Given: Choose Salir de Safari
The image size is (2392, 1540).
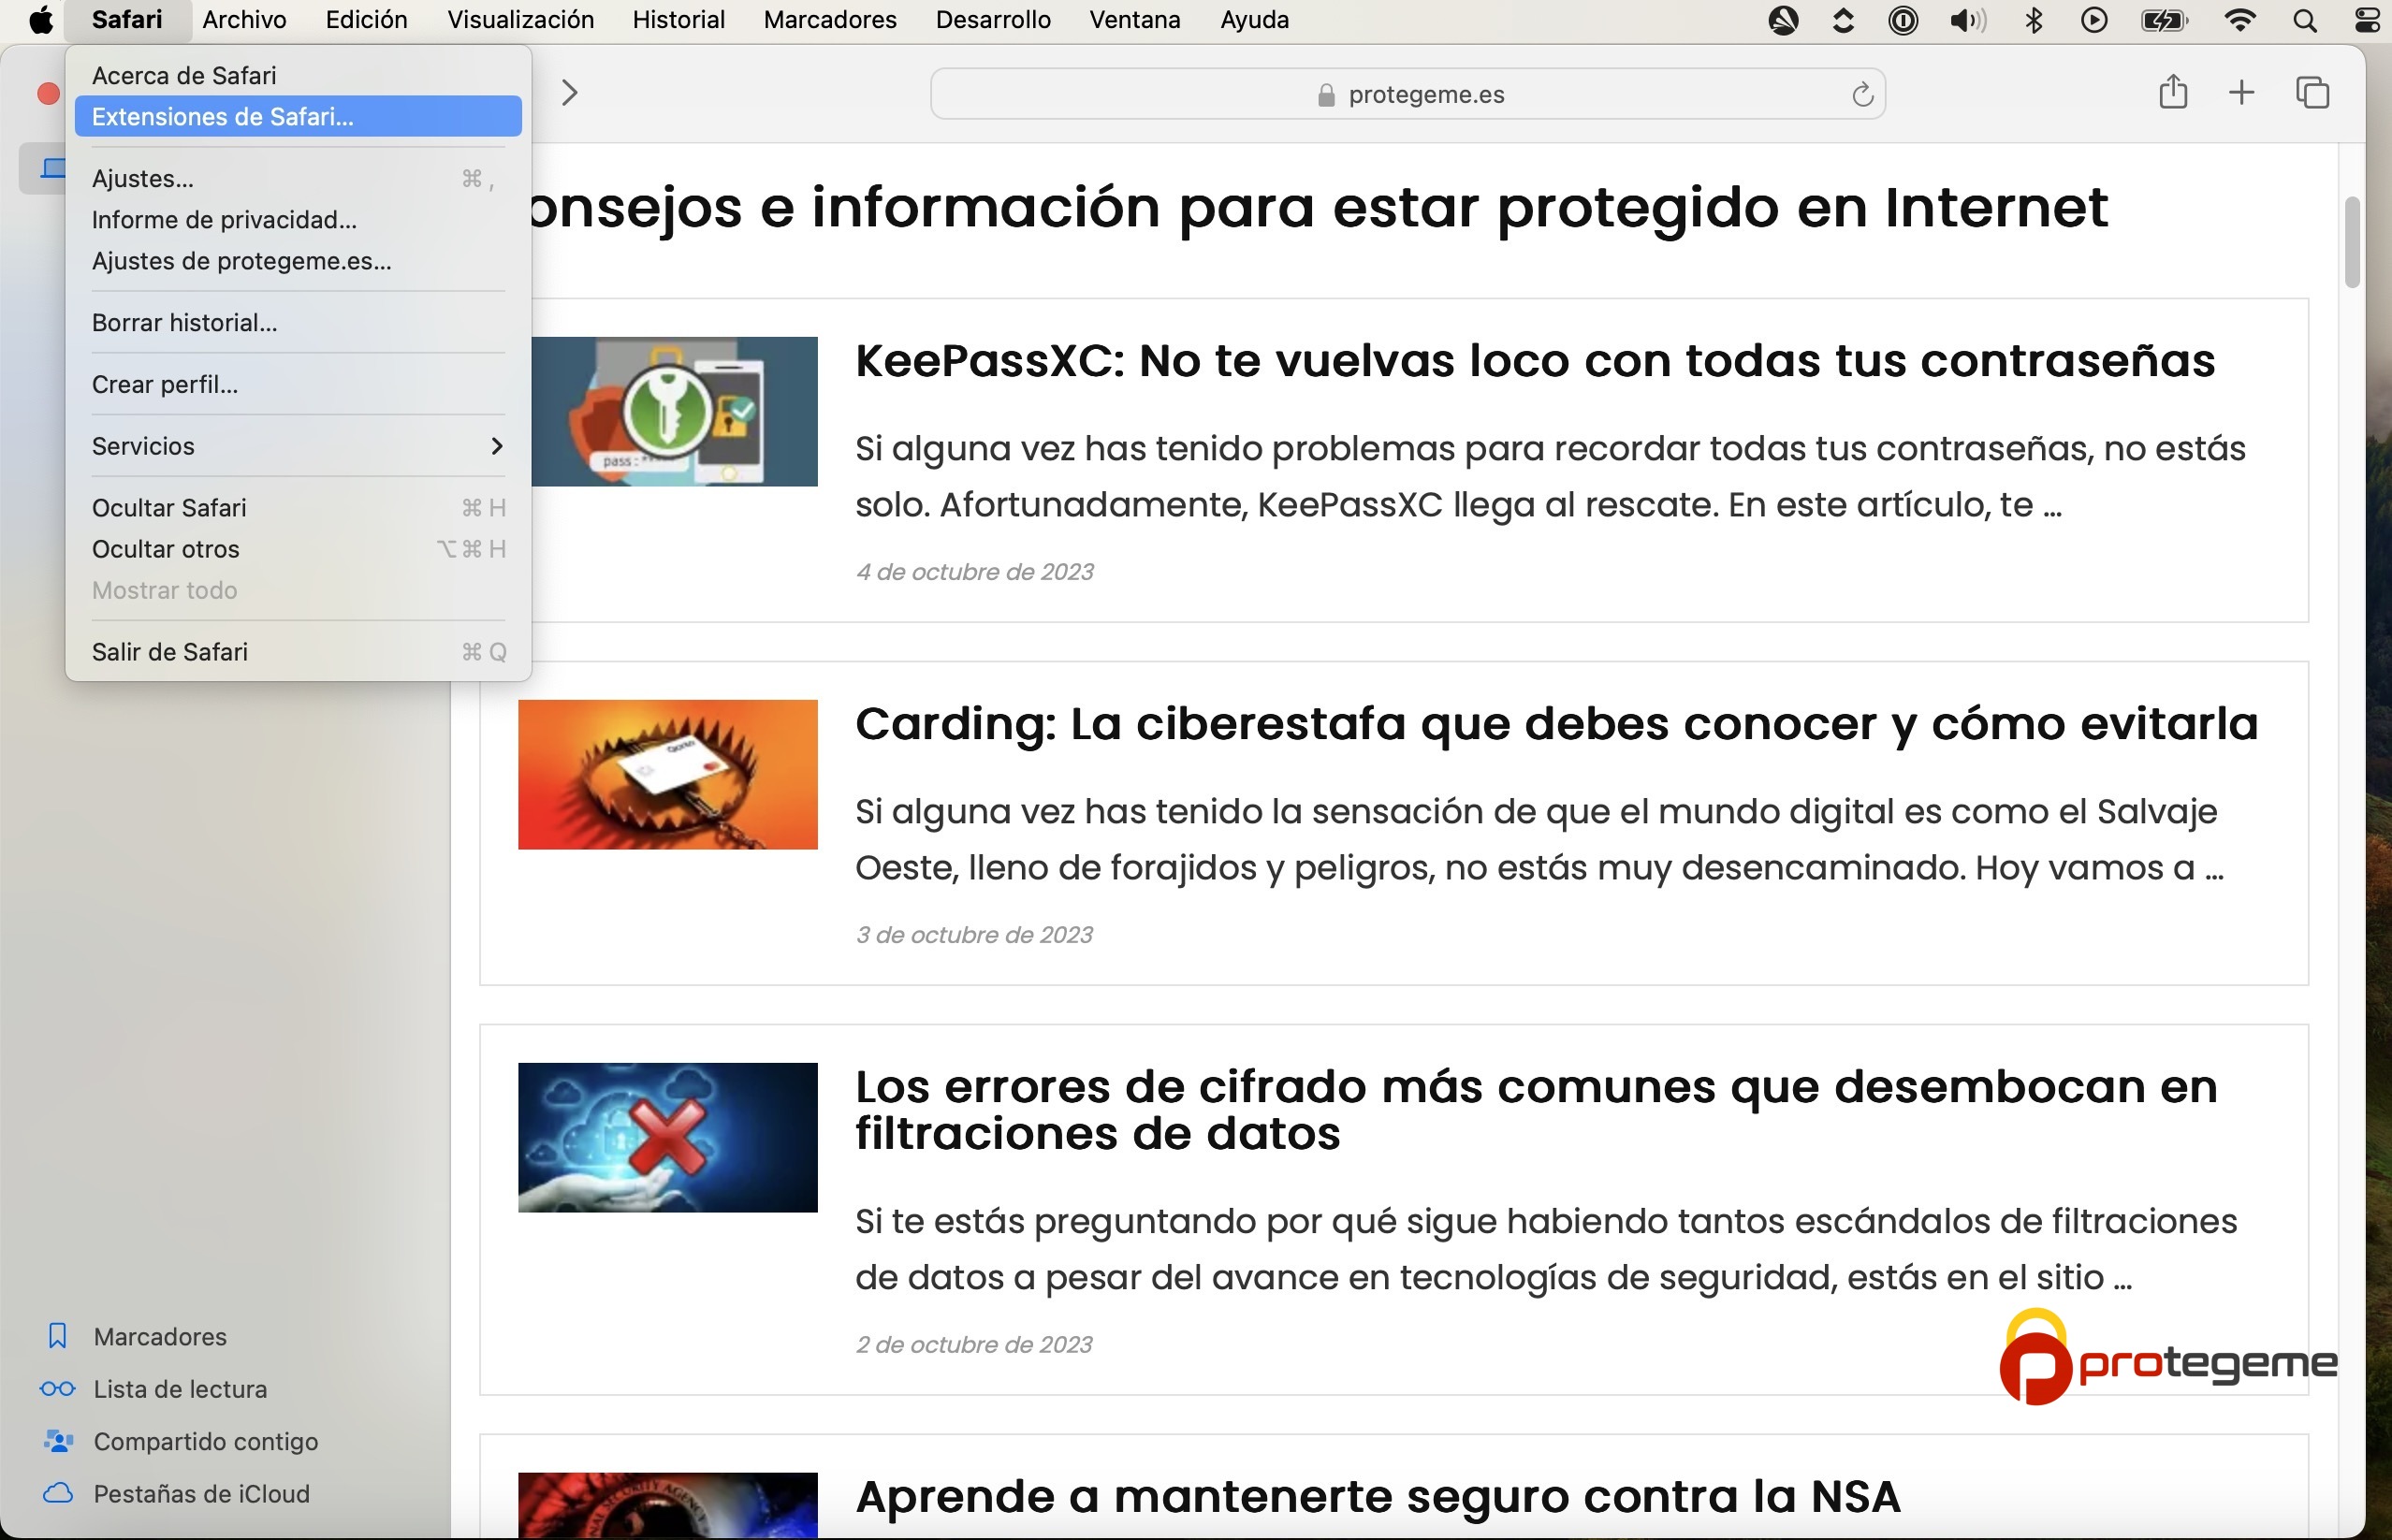Looking at the screenshot, I should click(x=298, y=652).
